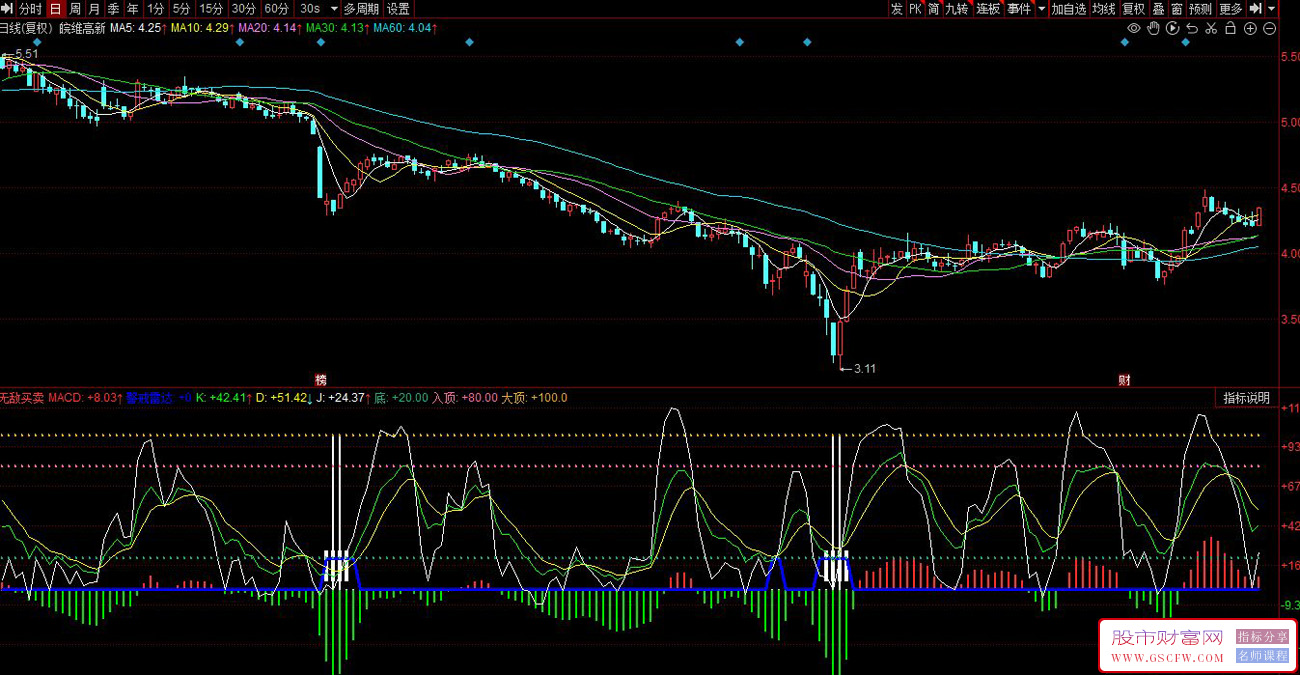1300x675 pixels.
Task: Click the 指标说明 indicator description button
Action: [1246, 397]
